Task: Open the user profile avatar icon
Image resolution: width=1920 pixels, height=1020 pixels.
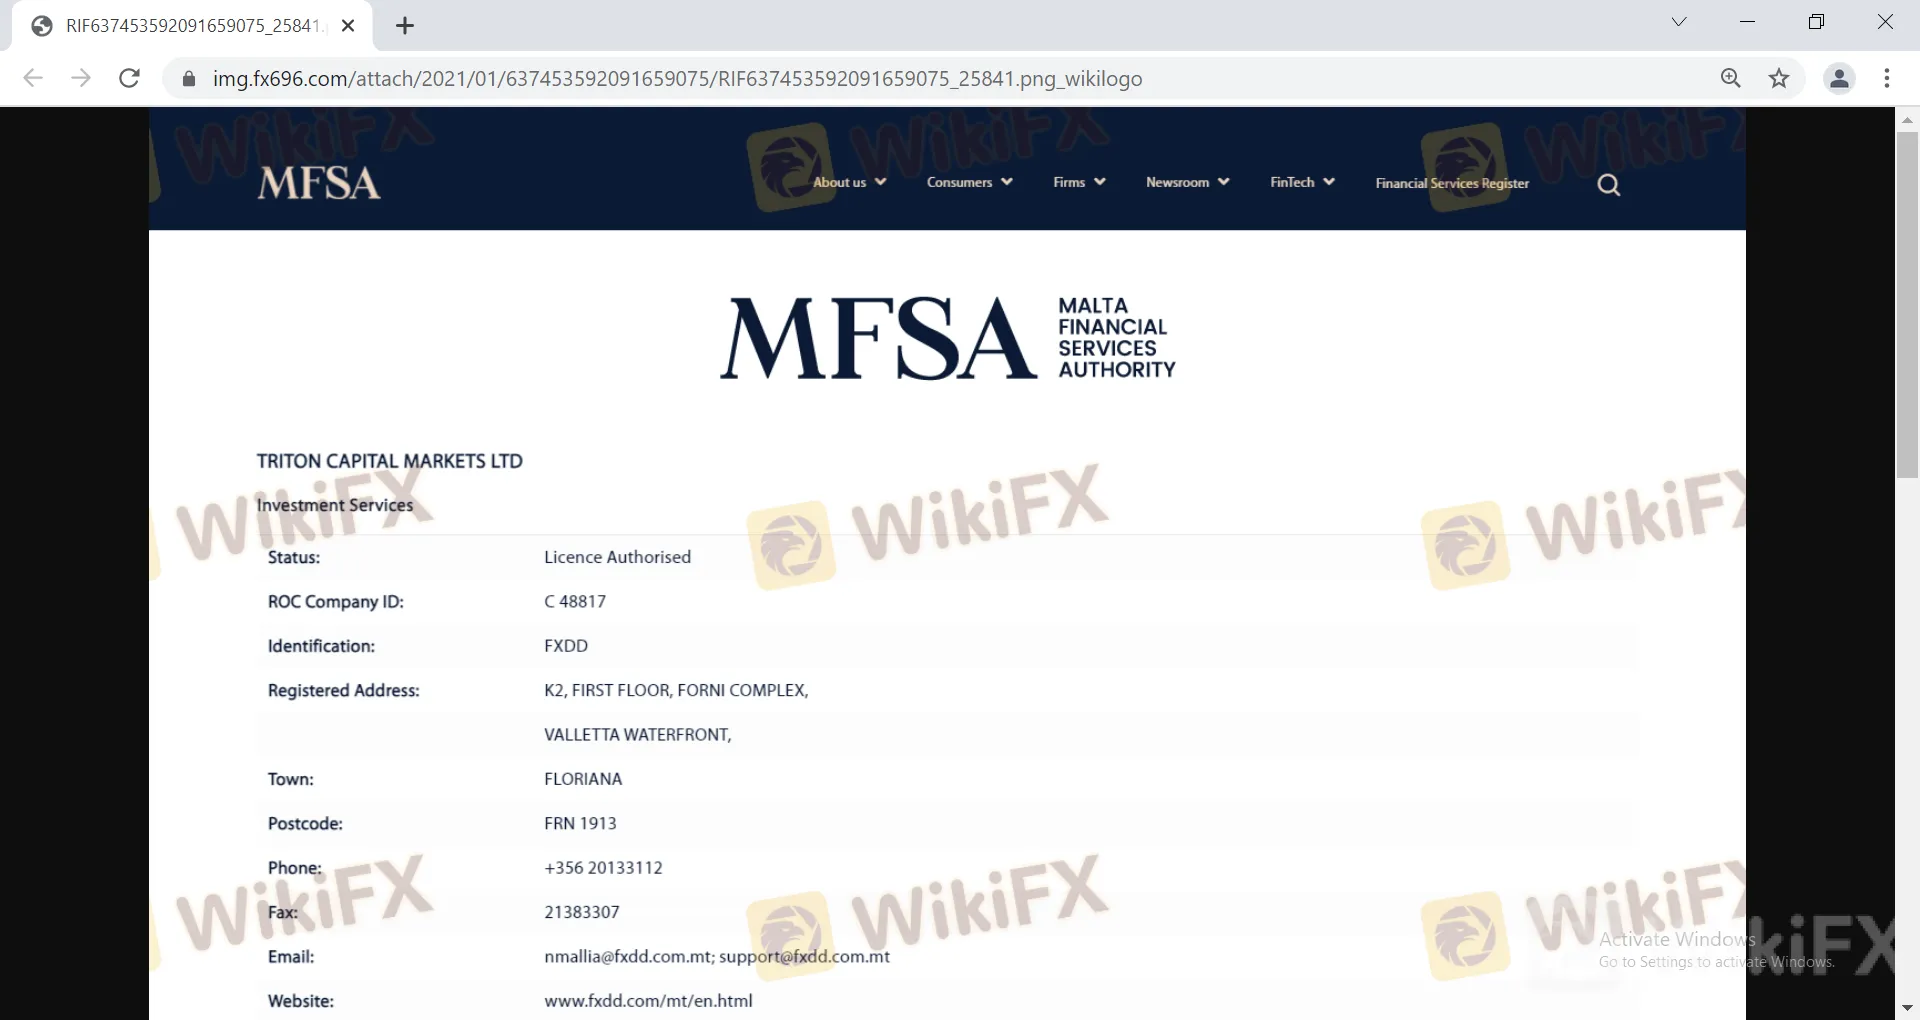Action: tap(1839, 78)
